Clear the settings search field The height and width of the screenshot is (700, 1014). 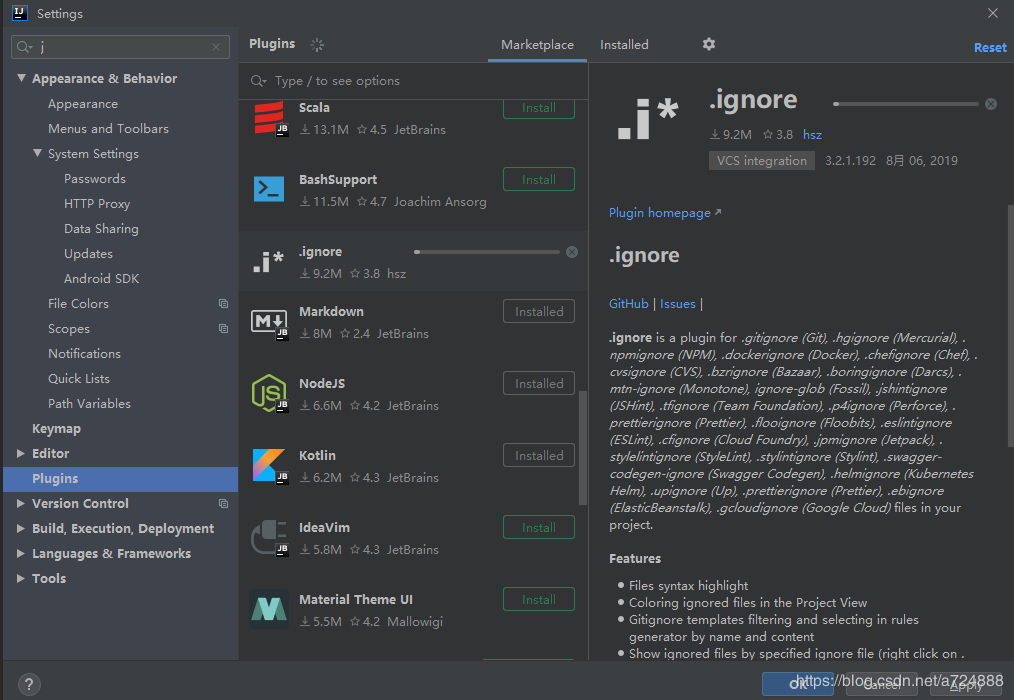[216, 47]
